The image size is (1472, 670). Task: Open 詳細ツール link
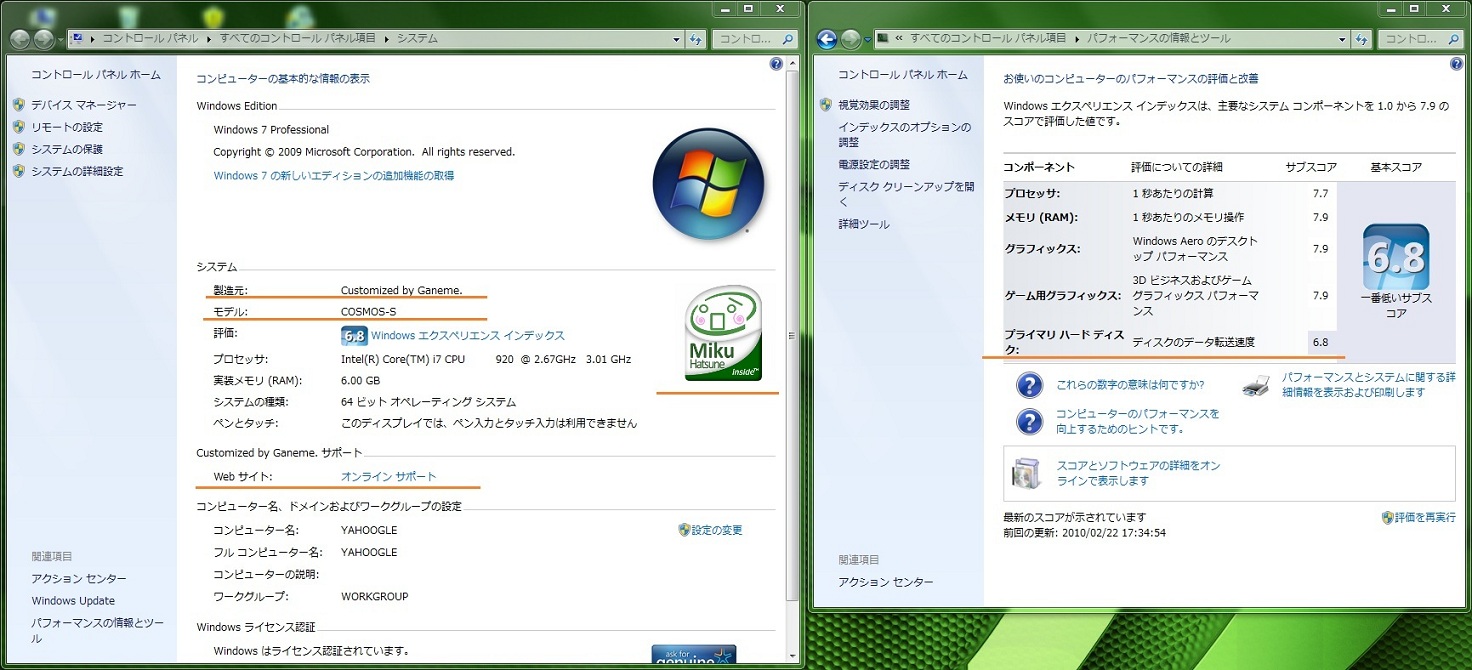(x=864, y=224)
